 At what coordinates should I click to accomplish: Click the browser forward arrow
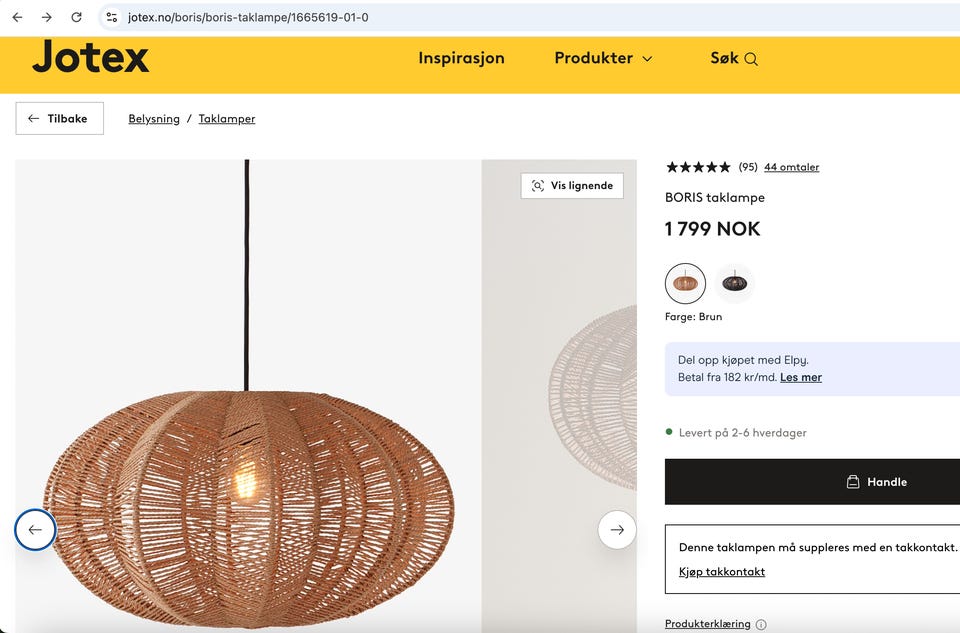(46, 17)
